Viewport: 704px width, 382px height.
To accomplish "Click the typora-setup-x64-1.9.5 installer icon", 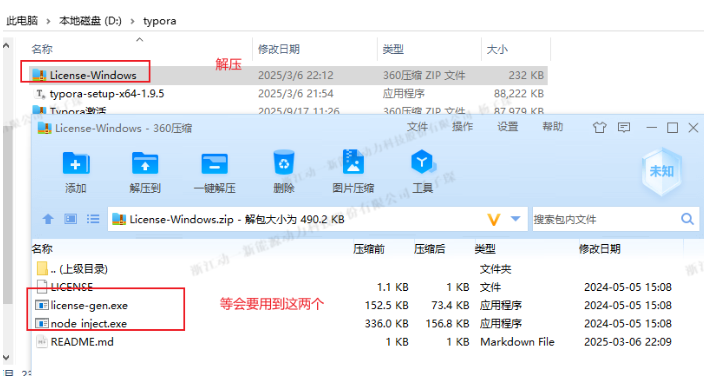I will point(40,93).
